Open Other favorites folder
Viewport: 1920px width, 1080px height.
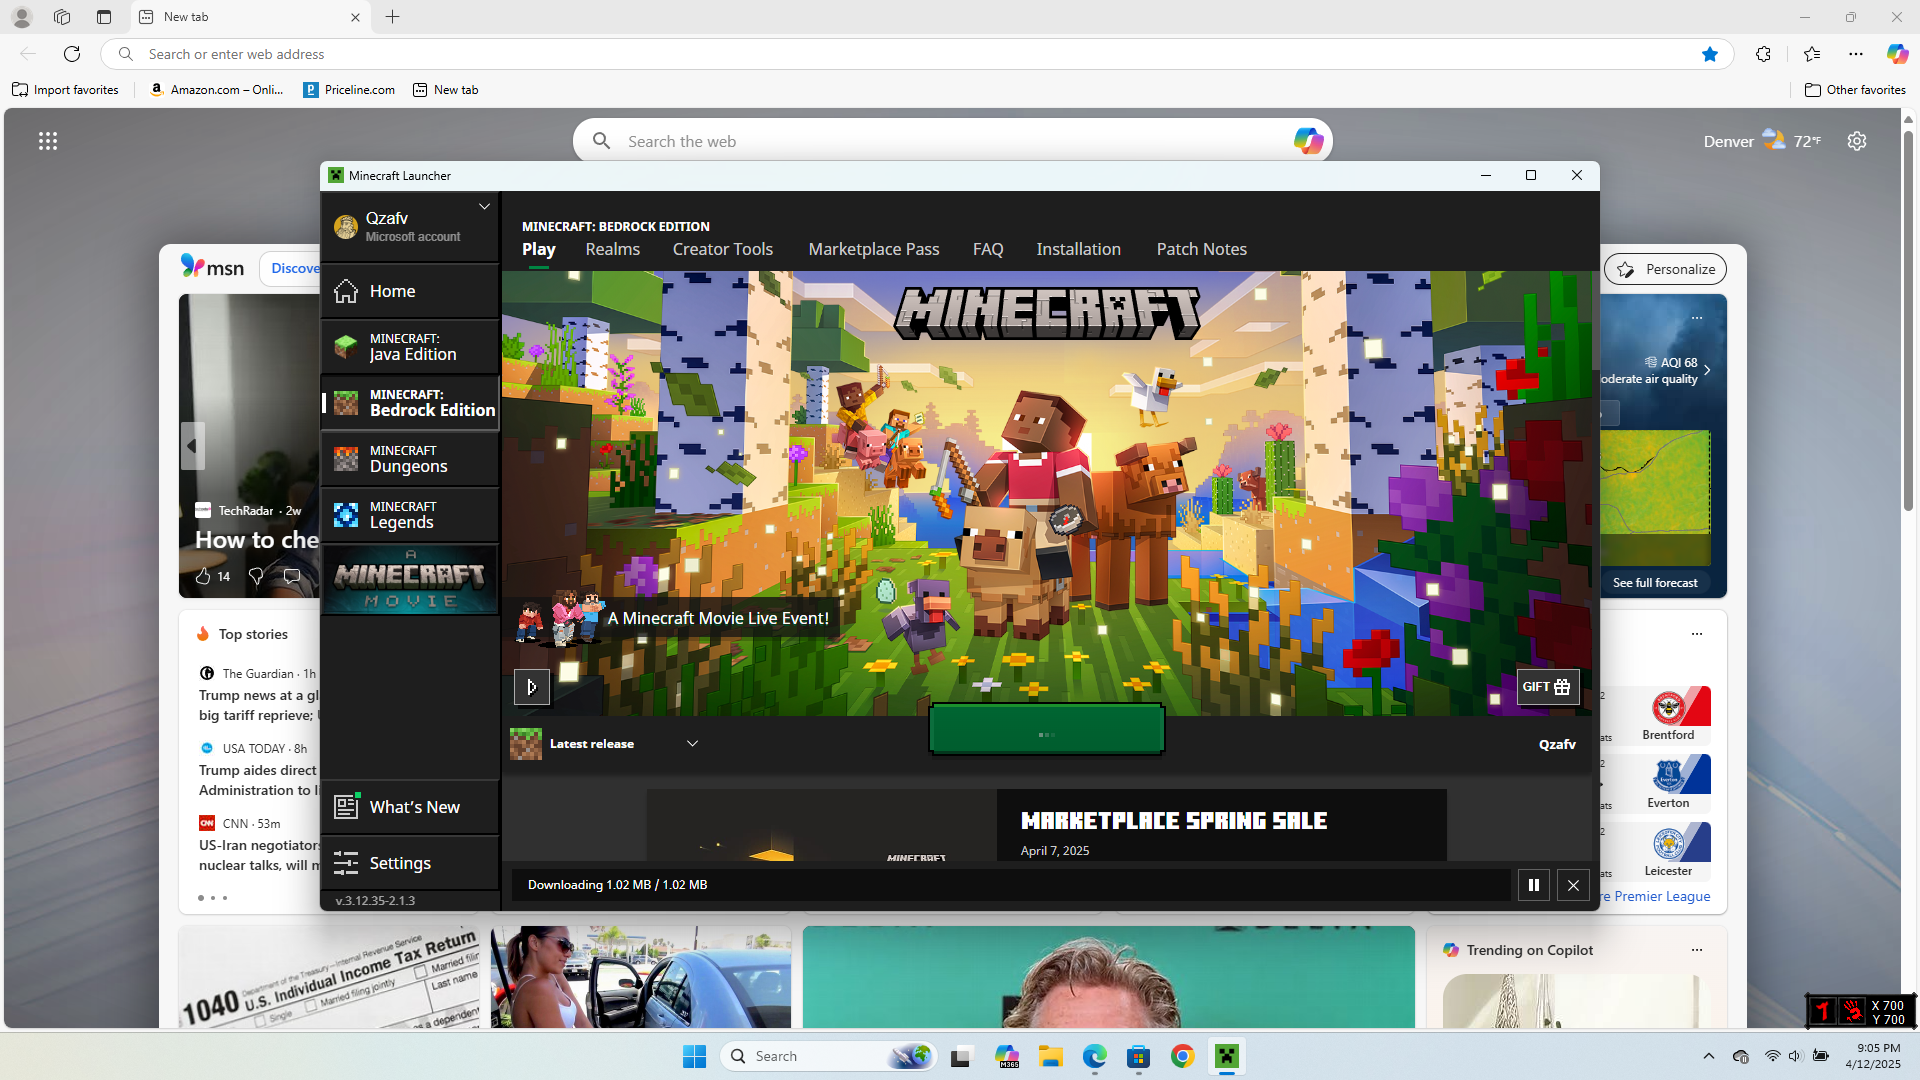tap(1855, 90)
